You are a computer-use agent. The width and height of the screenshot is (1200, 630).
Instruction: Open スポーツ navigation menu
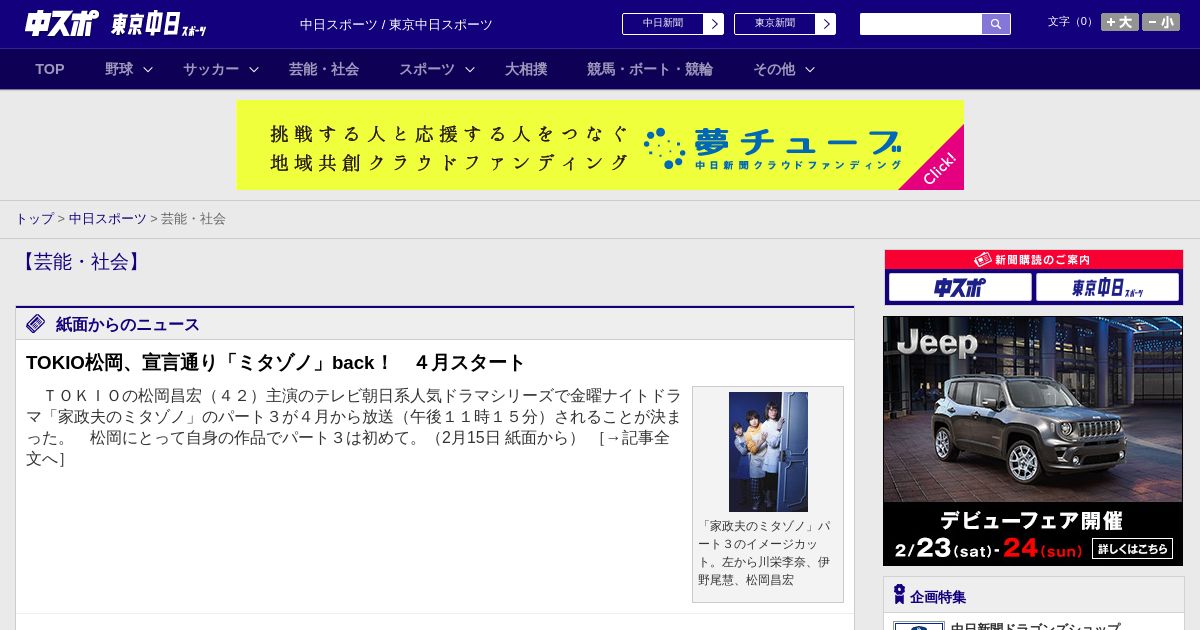coord(427,69)
